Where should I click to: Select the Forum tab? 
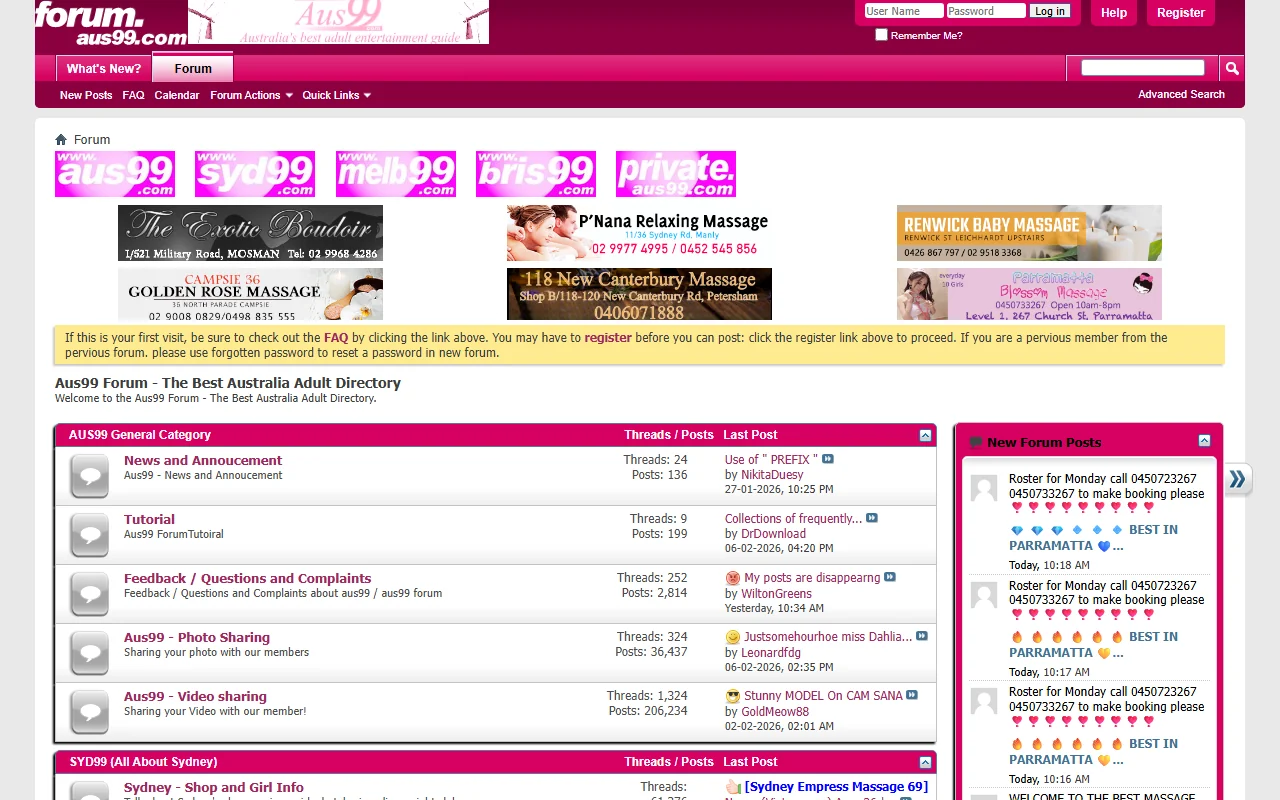[192, 69]
